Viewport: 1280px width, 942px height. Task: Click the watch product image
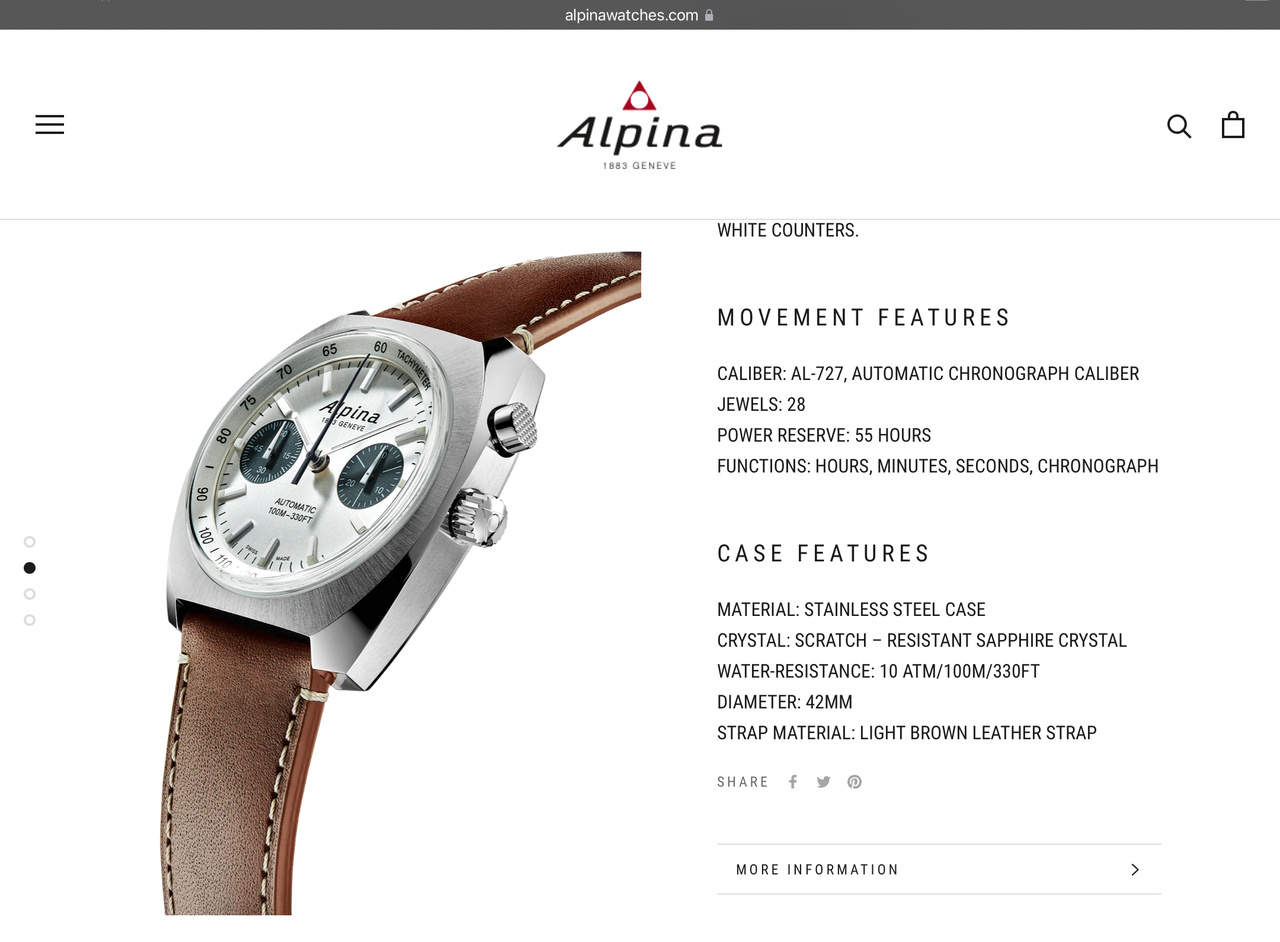[x=400, y=583]
